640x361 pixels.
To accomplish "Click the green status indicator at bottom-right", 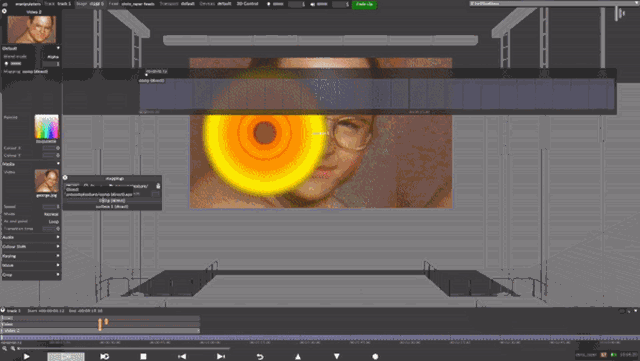I will pyautogui.click(x=613, y=354).
